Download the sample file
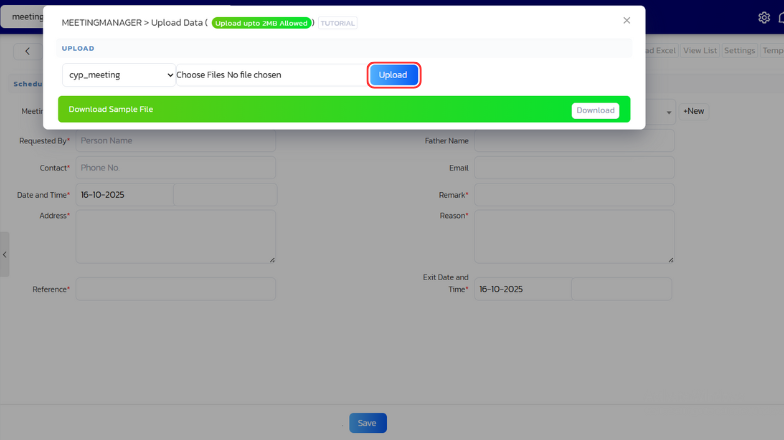Screen dimensions: 784x440 [x=595, y=110]
